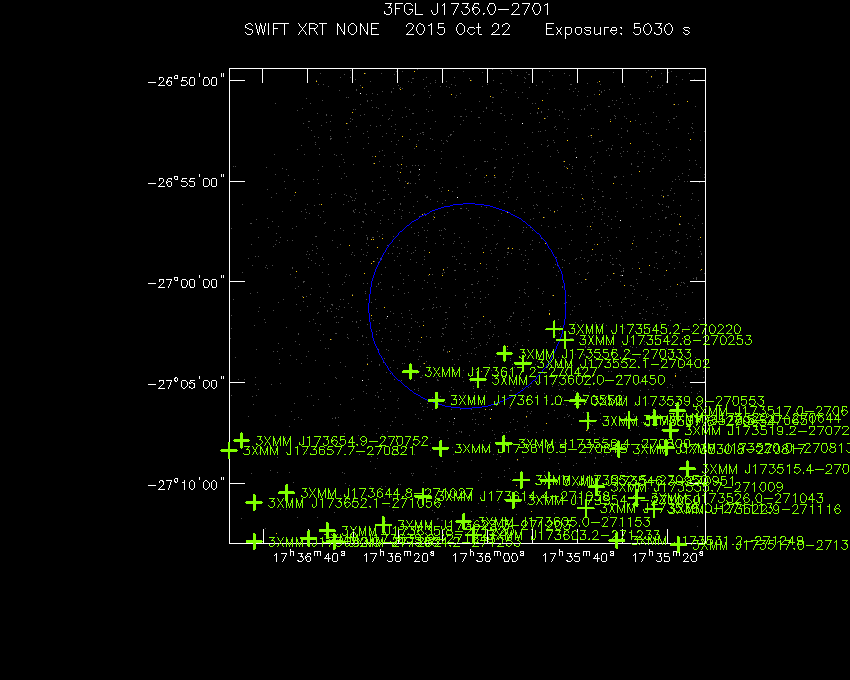Click the label 3XMM J173602.0-270450
The height and width of the screenshot is (680, 850).
(578, 380)
